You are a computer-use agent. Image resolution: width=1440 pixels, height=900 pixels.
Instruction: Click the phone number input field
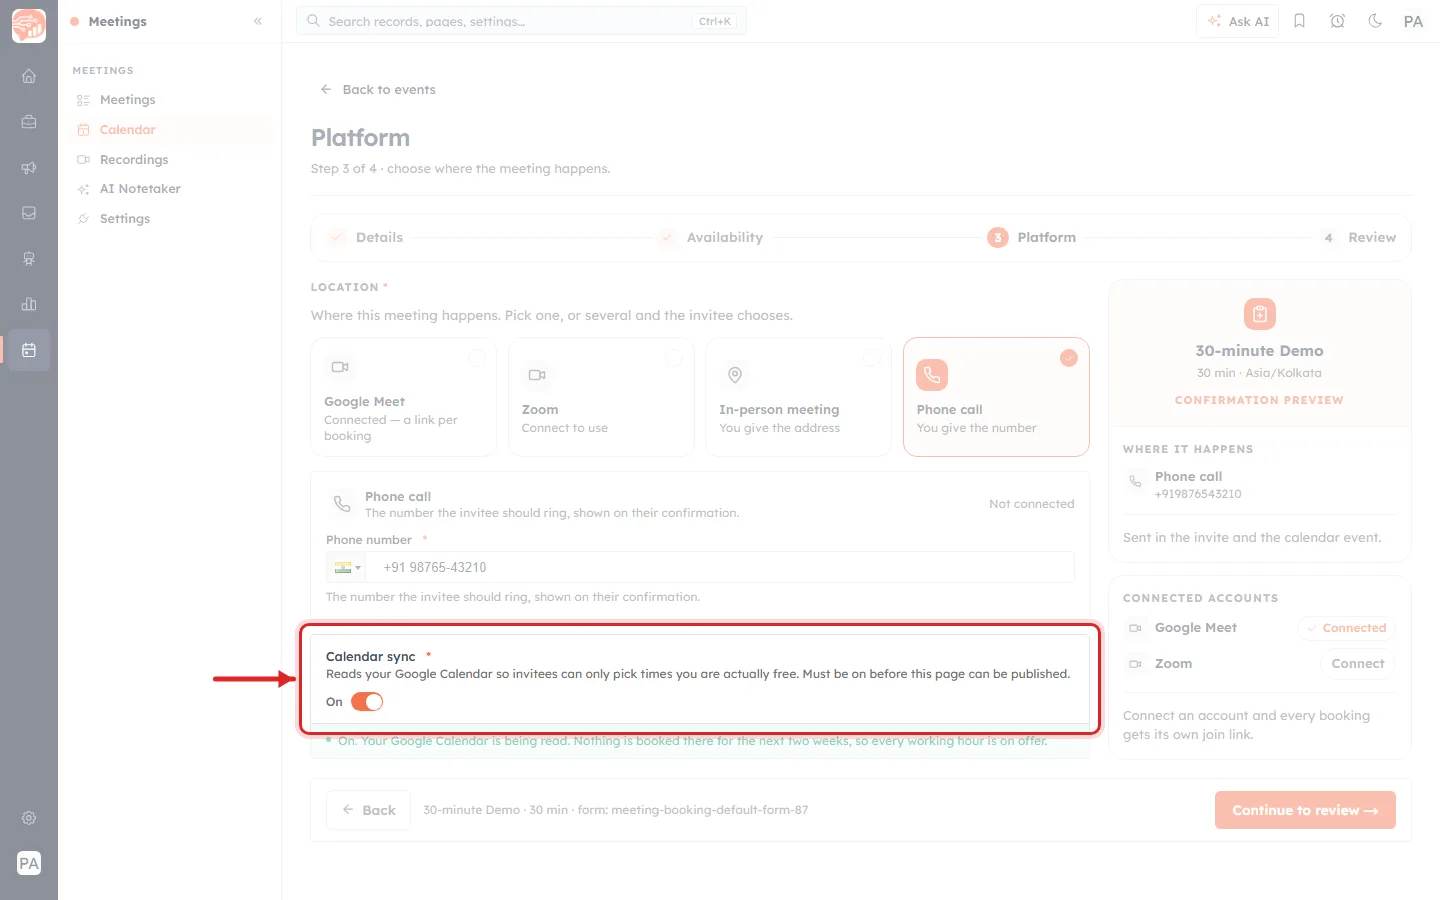[x=721, y=567]
